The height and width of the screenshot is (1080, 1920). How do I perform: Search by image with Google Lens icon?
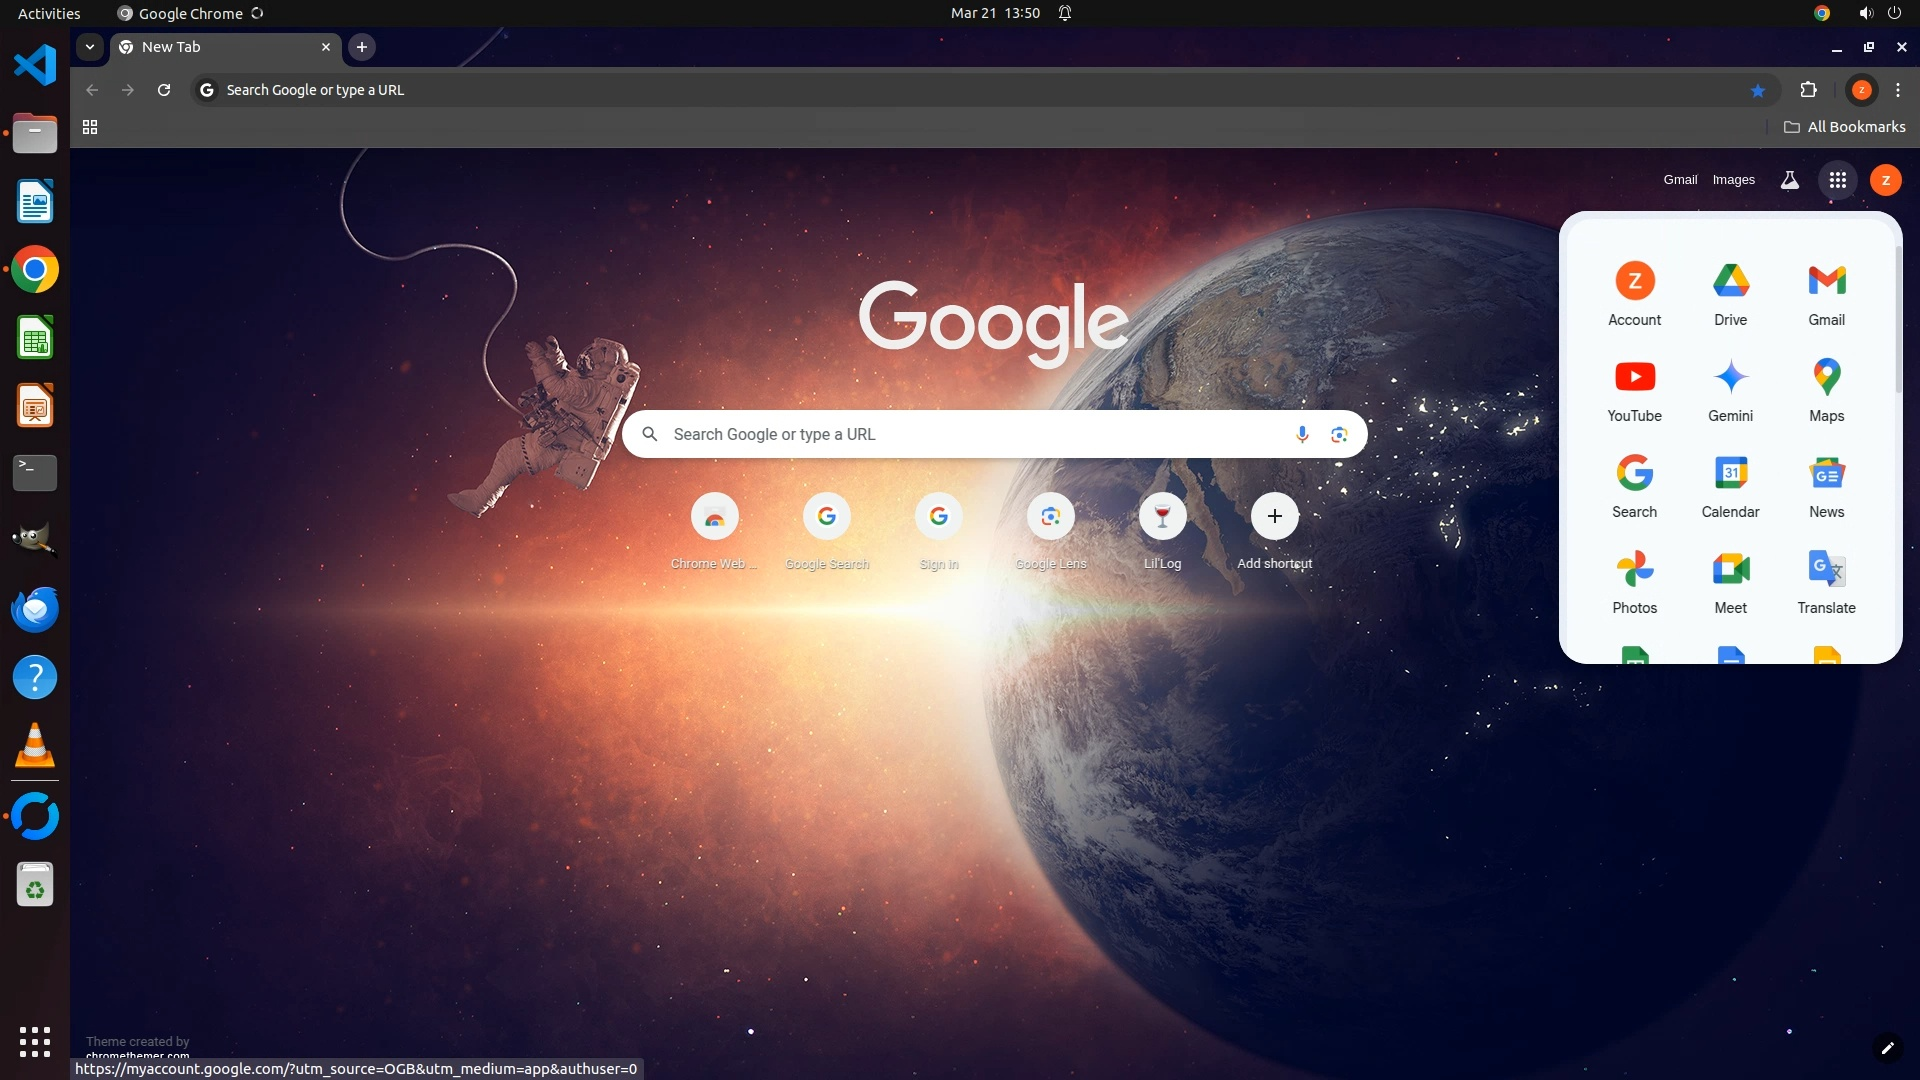click(x=1339, y=434)
